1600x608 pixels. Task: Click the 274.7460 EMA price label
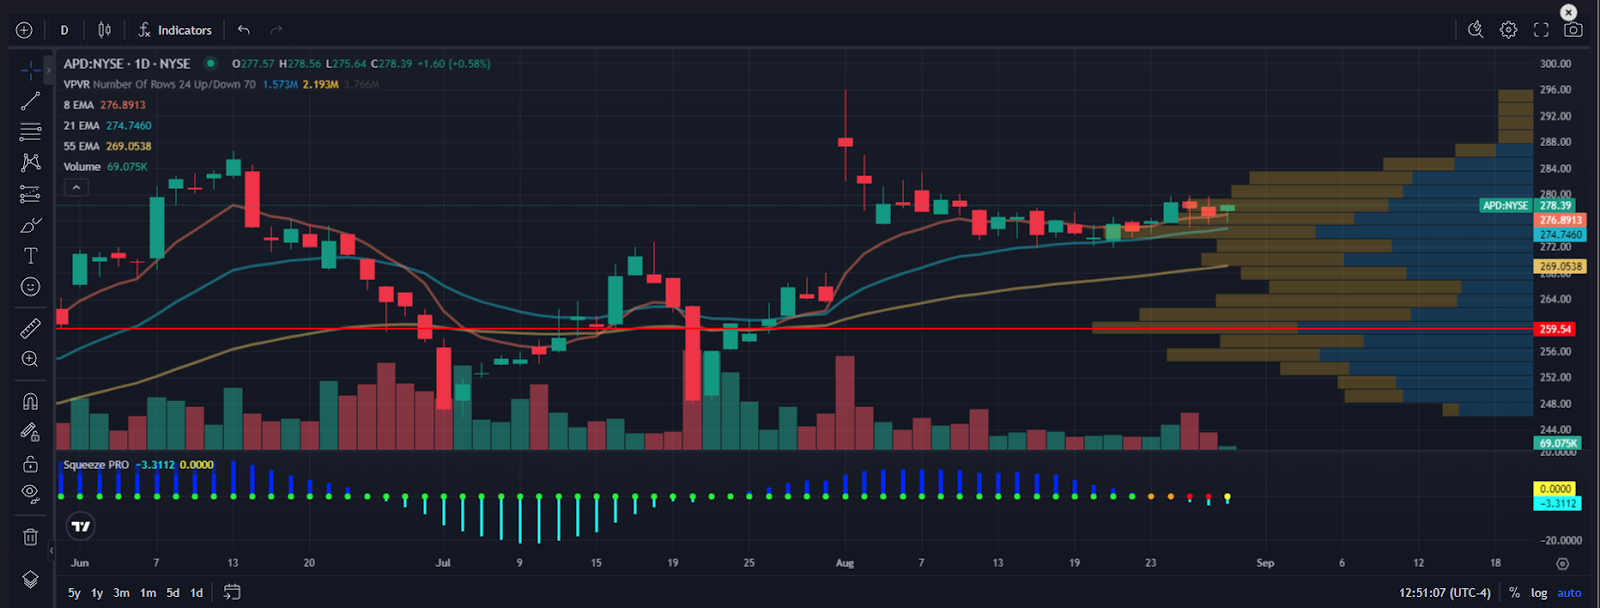(x=1560, y=234)
